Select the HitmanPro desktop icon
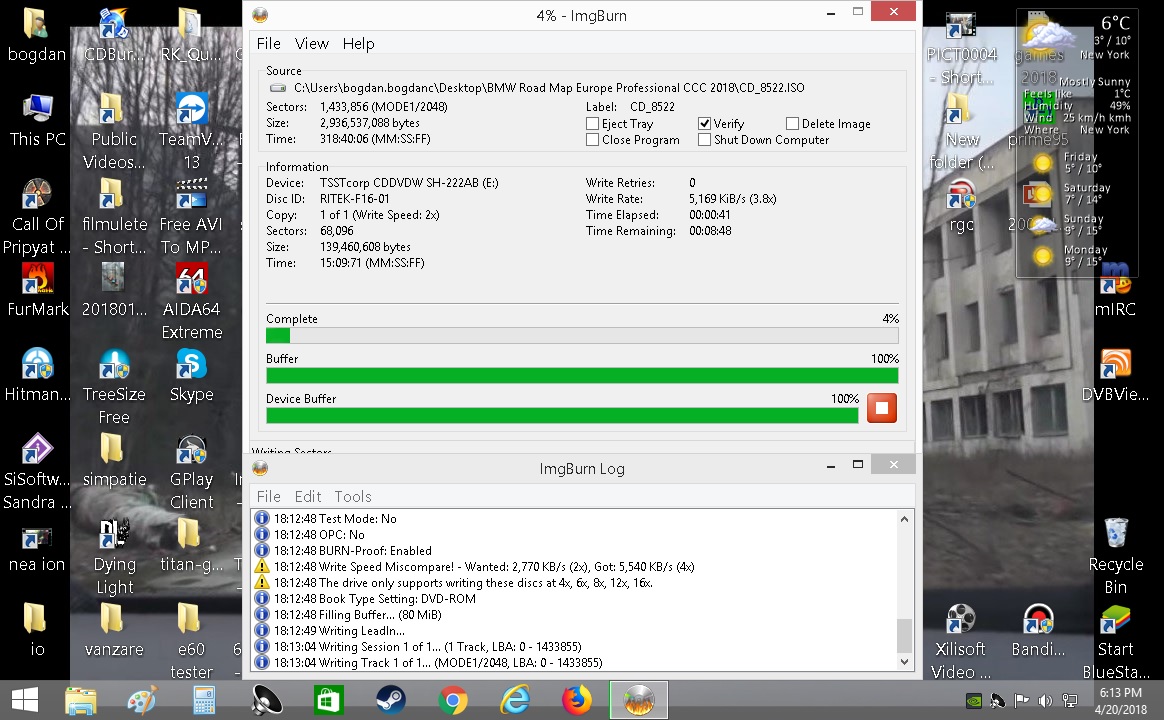Viewport: 1164px width, 720px height. coord(37,376)
